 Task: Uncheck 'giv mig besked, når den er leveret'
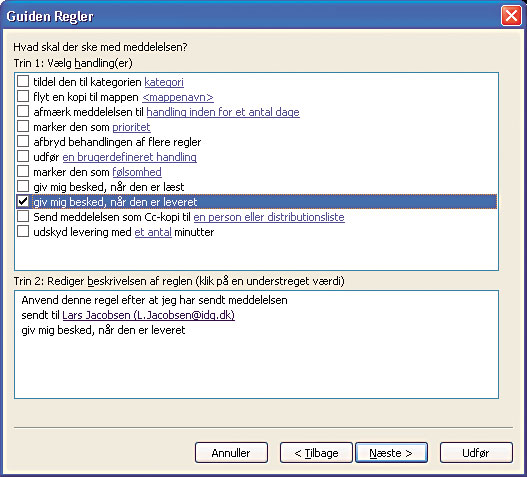[23, 201]
